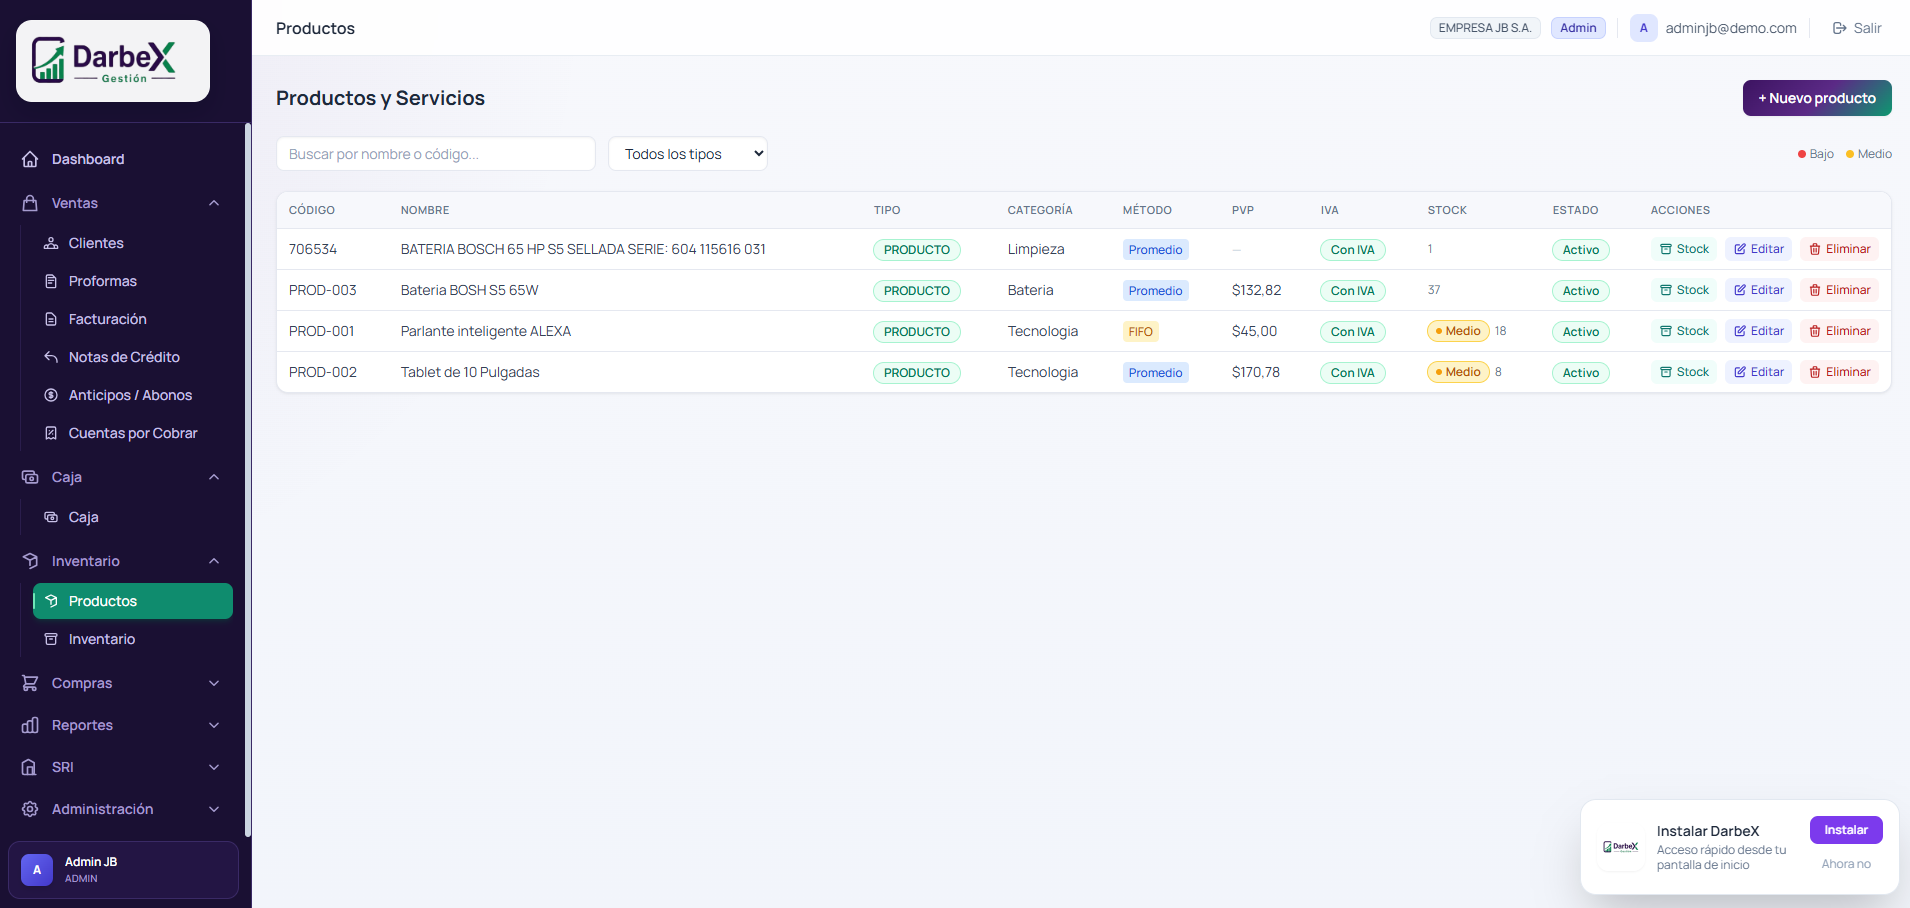
Task: Click the Cuentas por Cobrar receipt icon
Action: coord(51,433)
